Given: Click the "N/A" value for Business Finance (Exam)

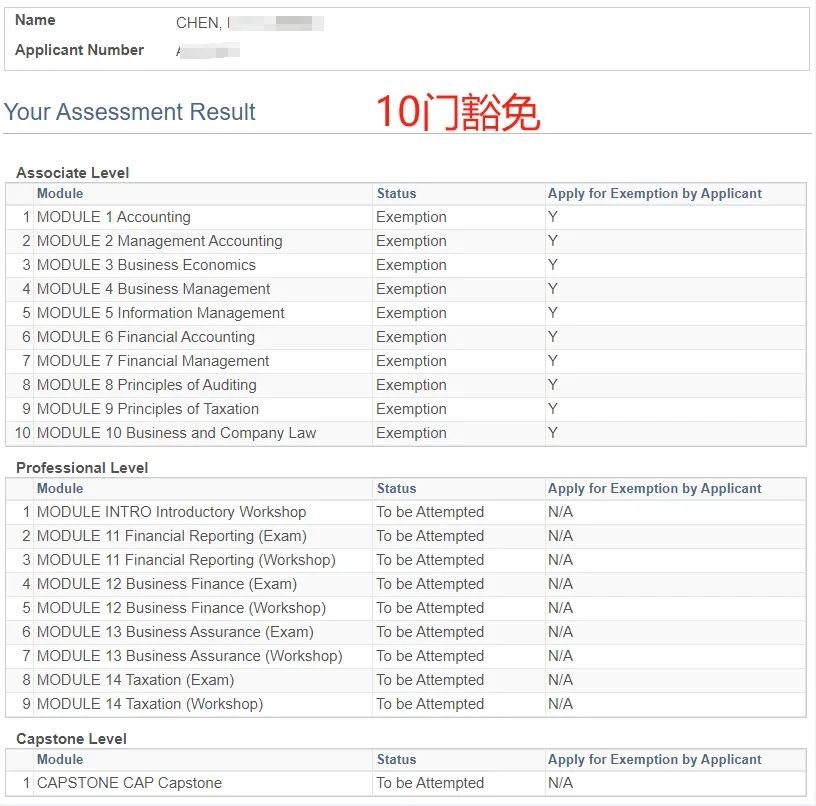Looking at the screenshot, I should (x=560, y=584).
